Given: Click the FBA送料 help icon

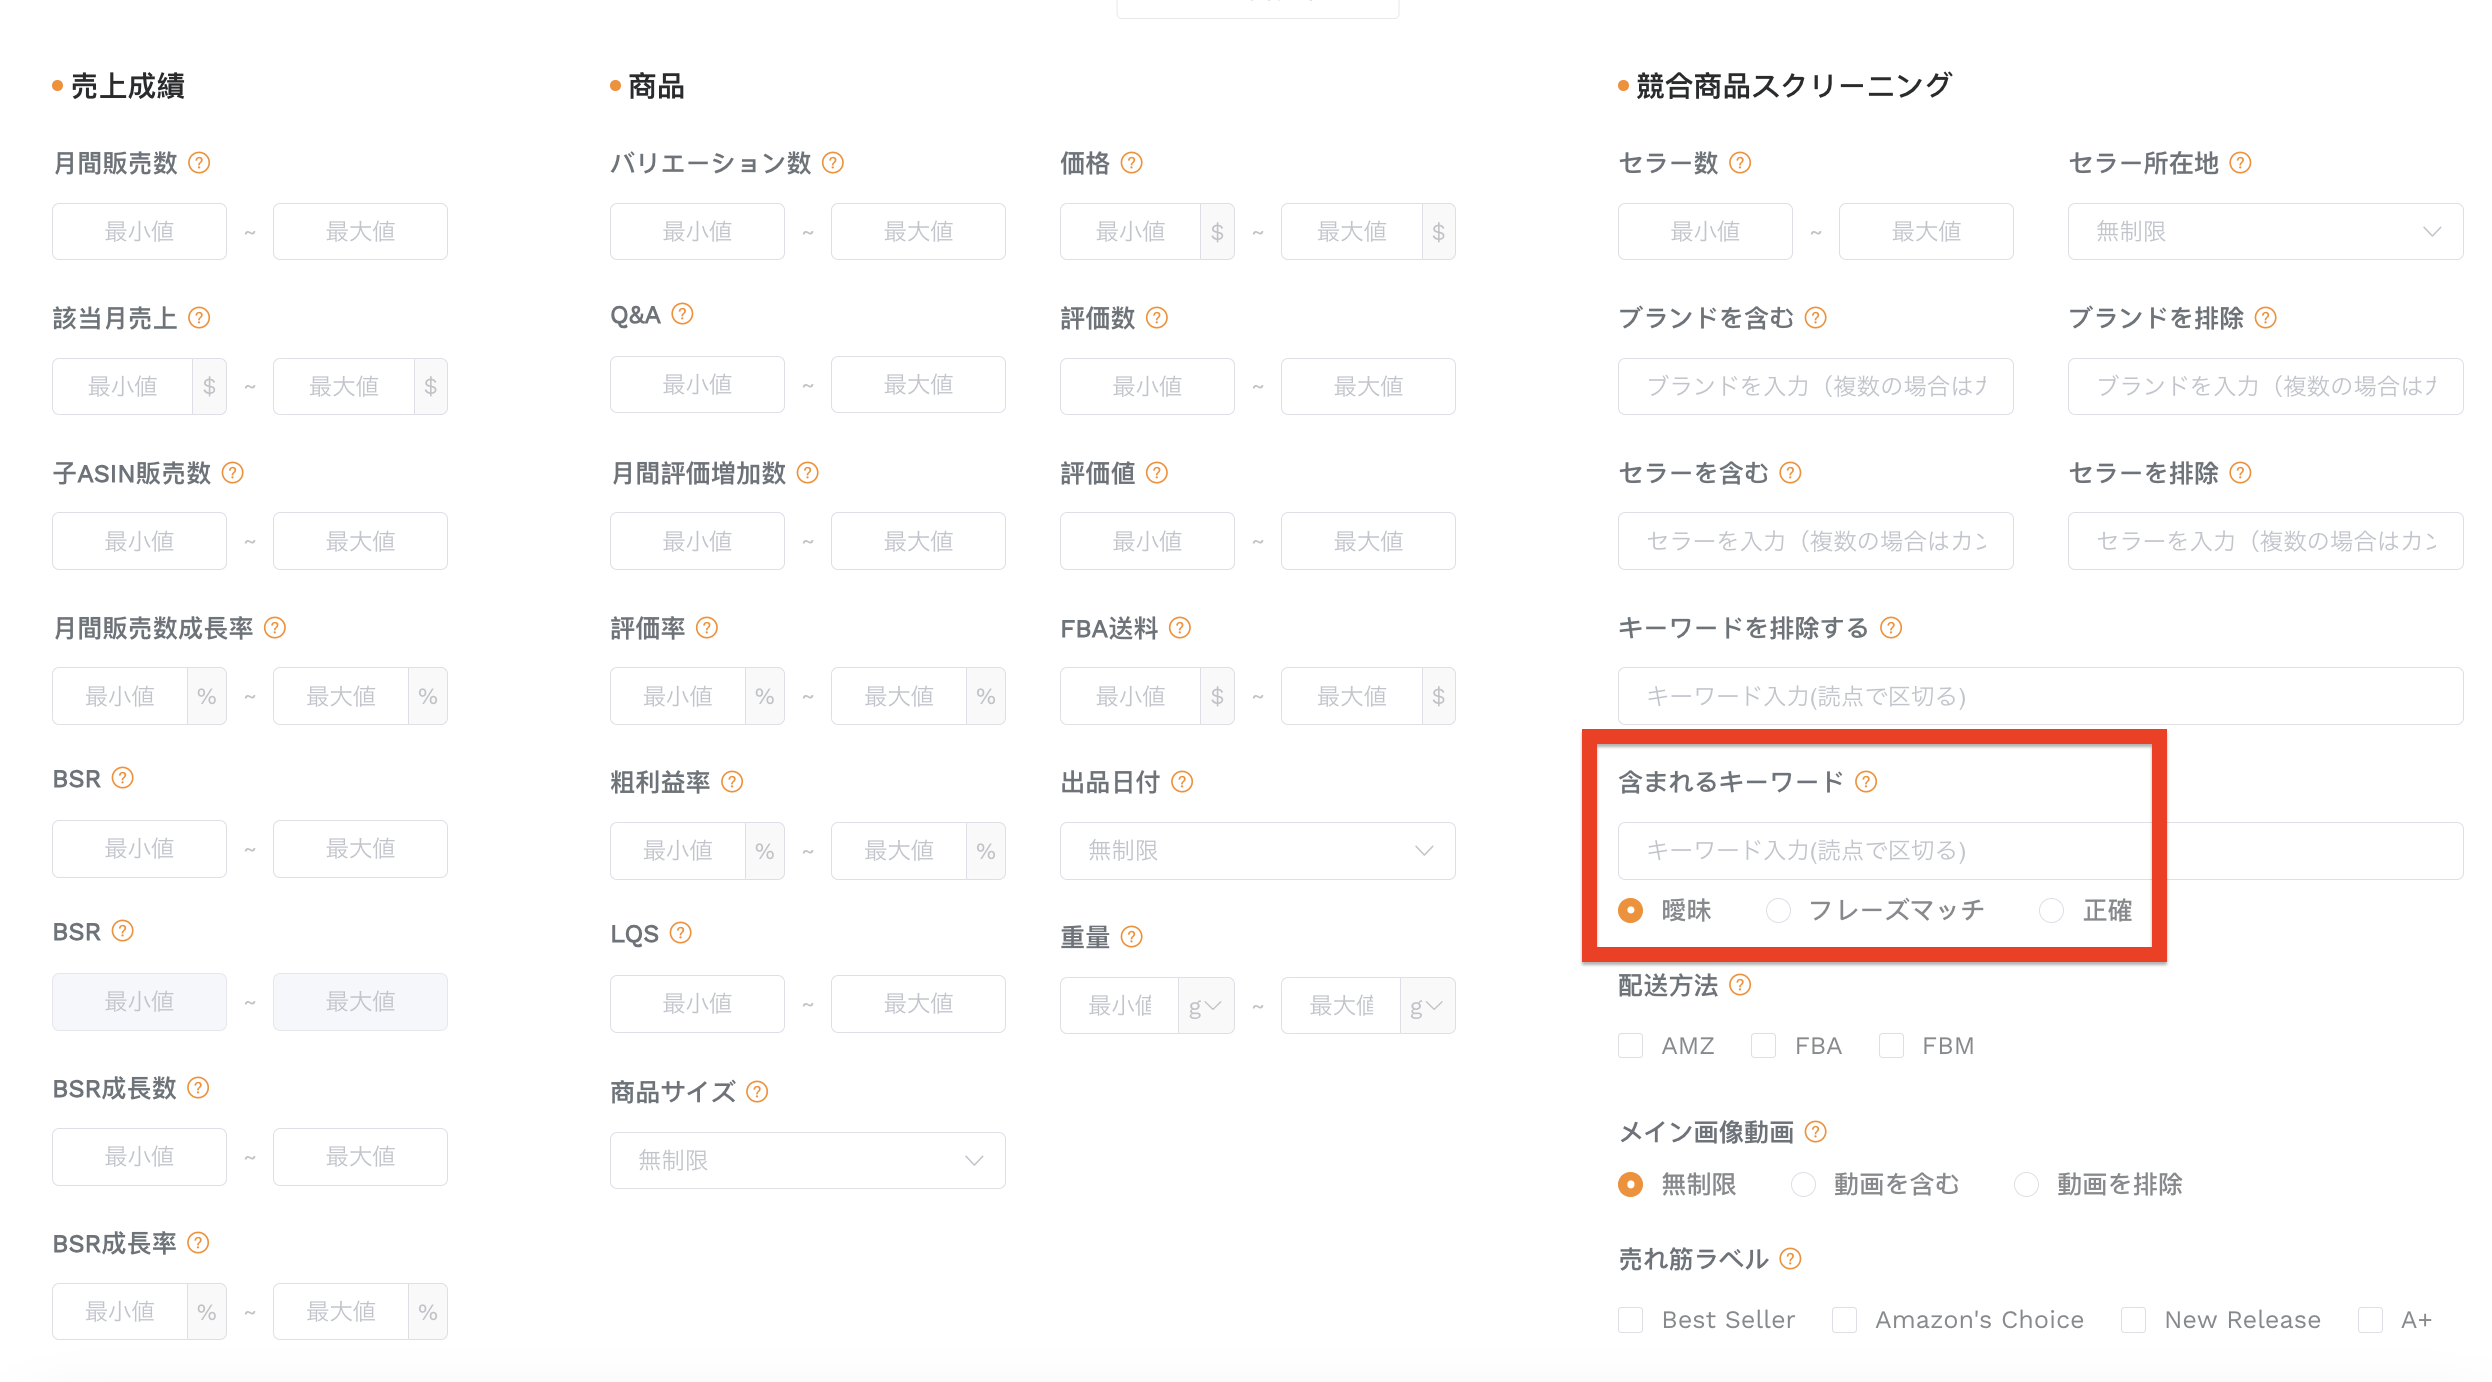Looking at the screenshot, I should coord(1179,627).
